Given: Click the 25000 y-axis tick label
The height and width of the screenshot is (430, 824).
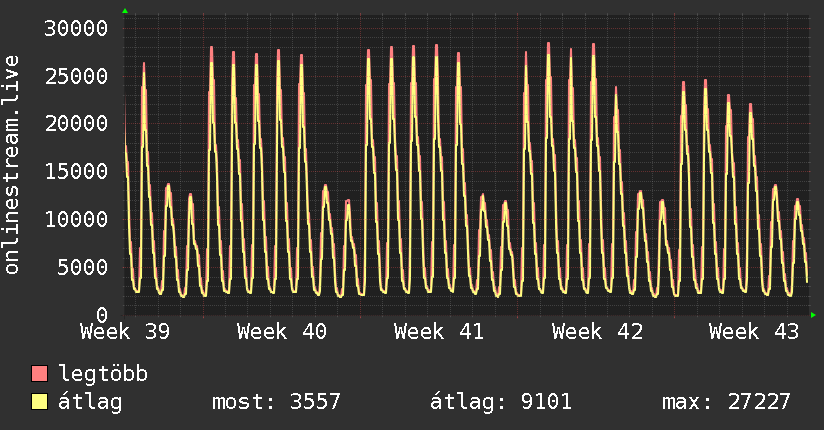Looking at the screenshot, I should tap(76, 76).
